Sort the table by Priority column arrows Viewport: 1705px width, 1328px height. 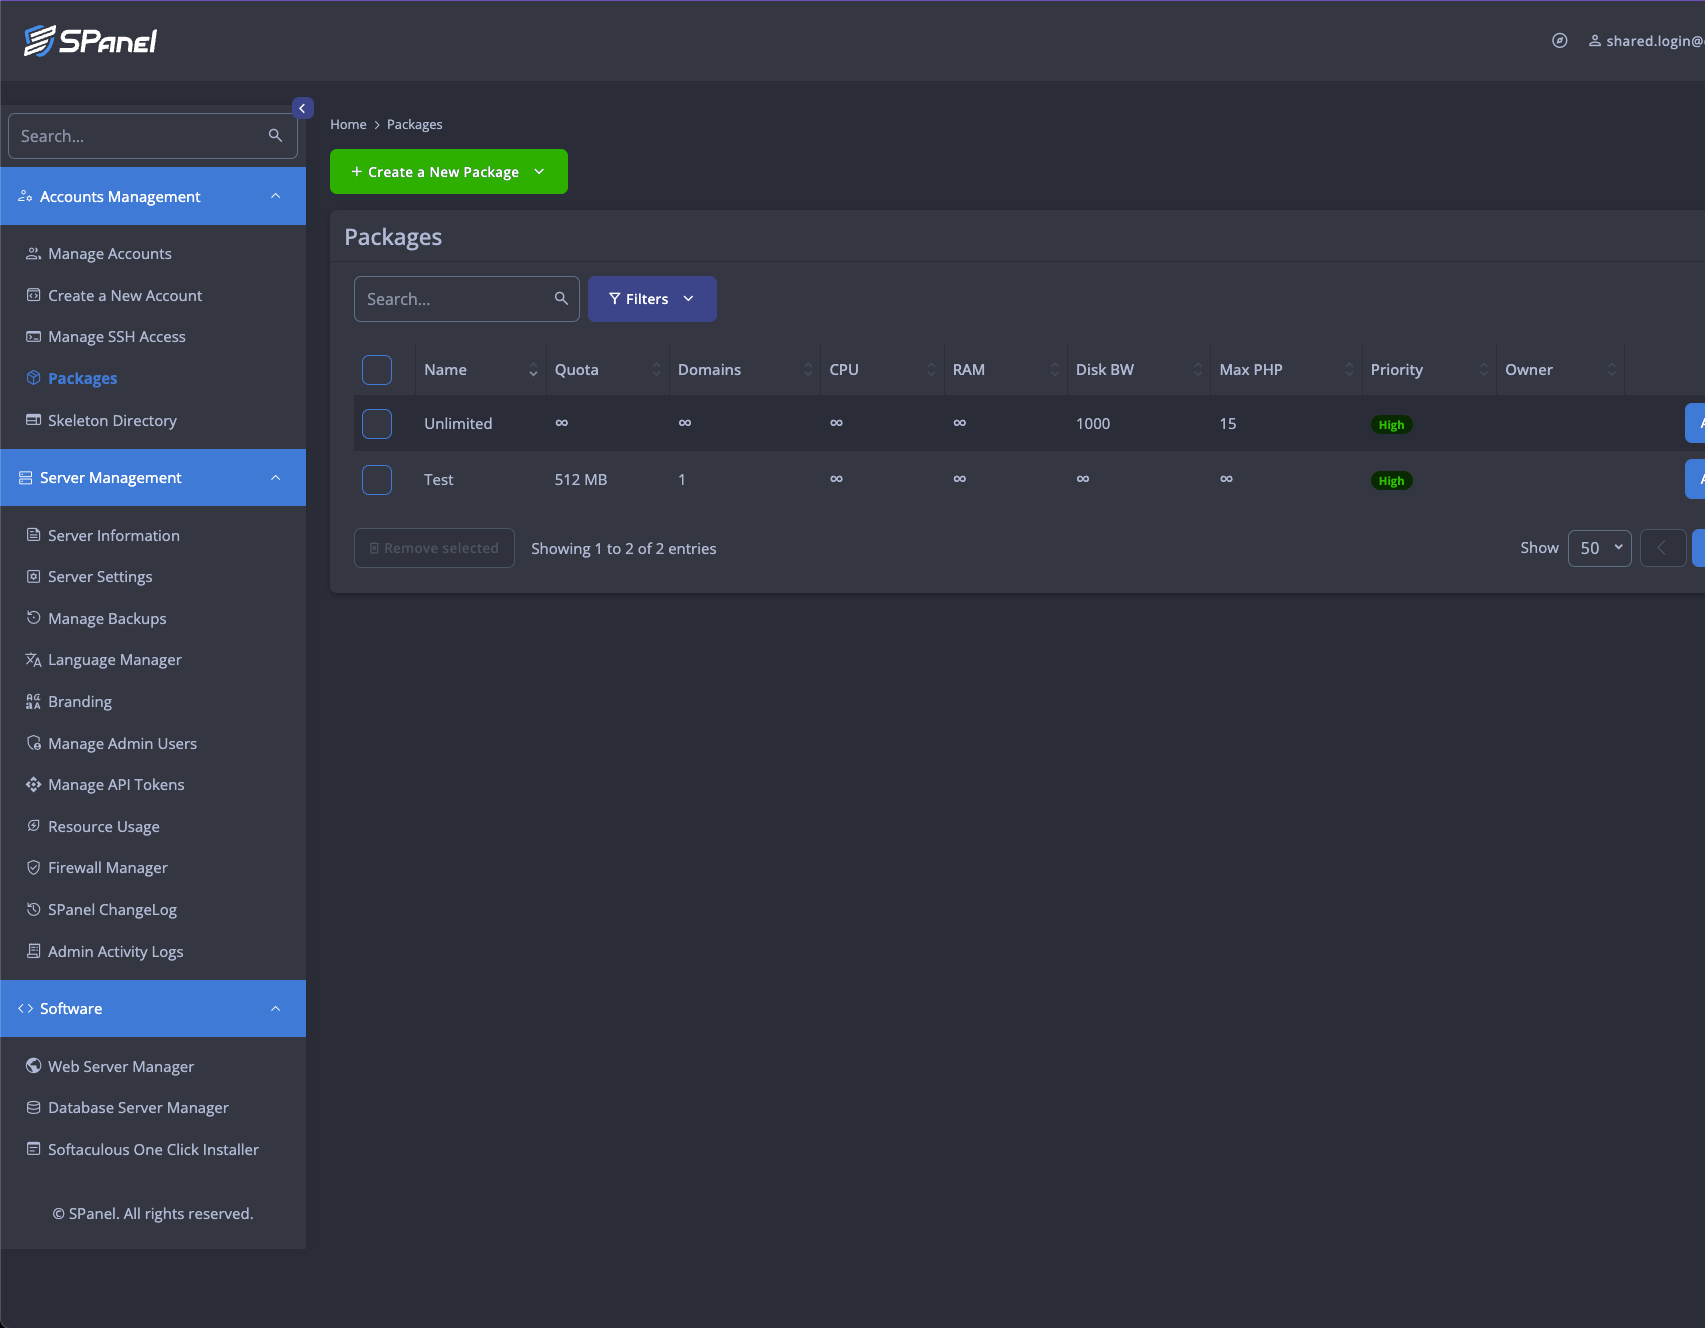1483,370
